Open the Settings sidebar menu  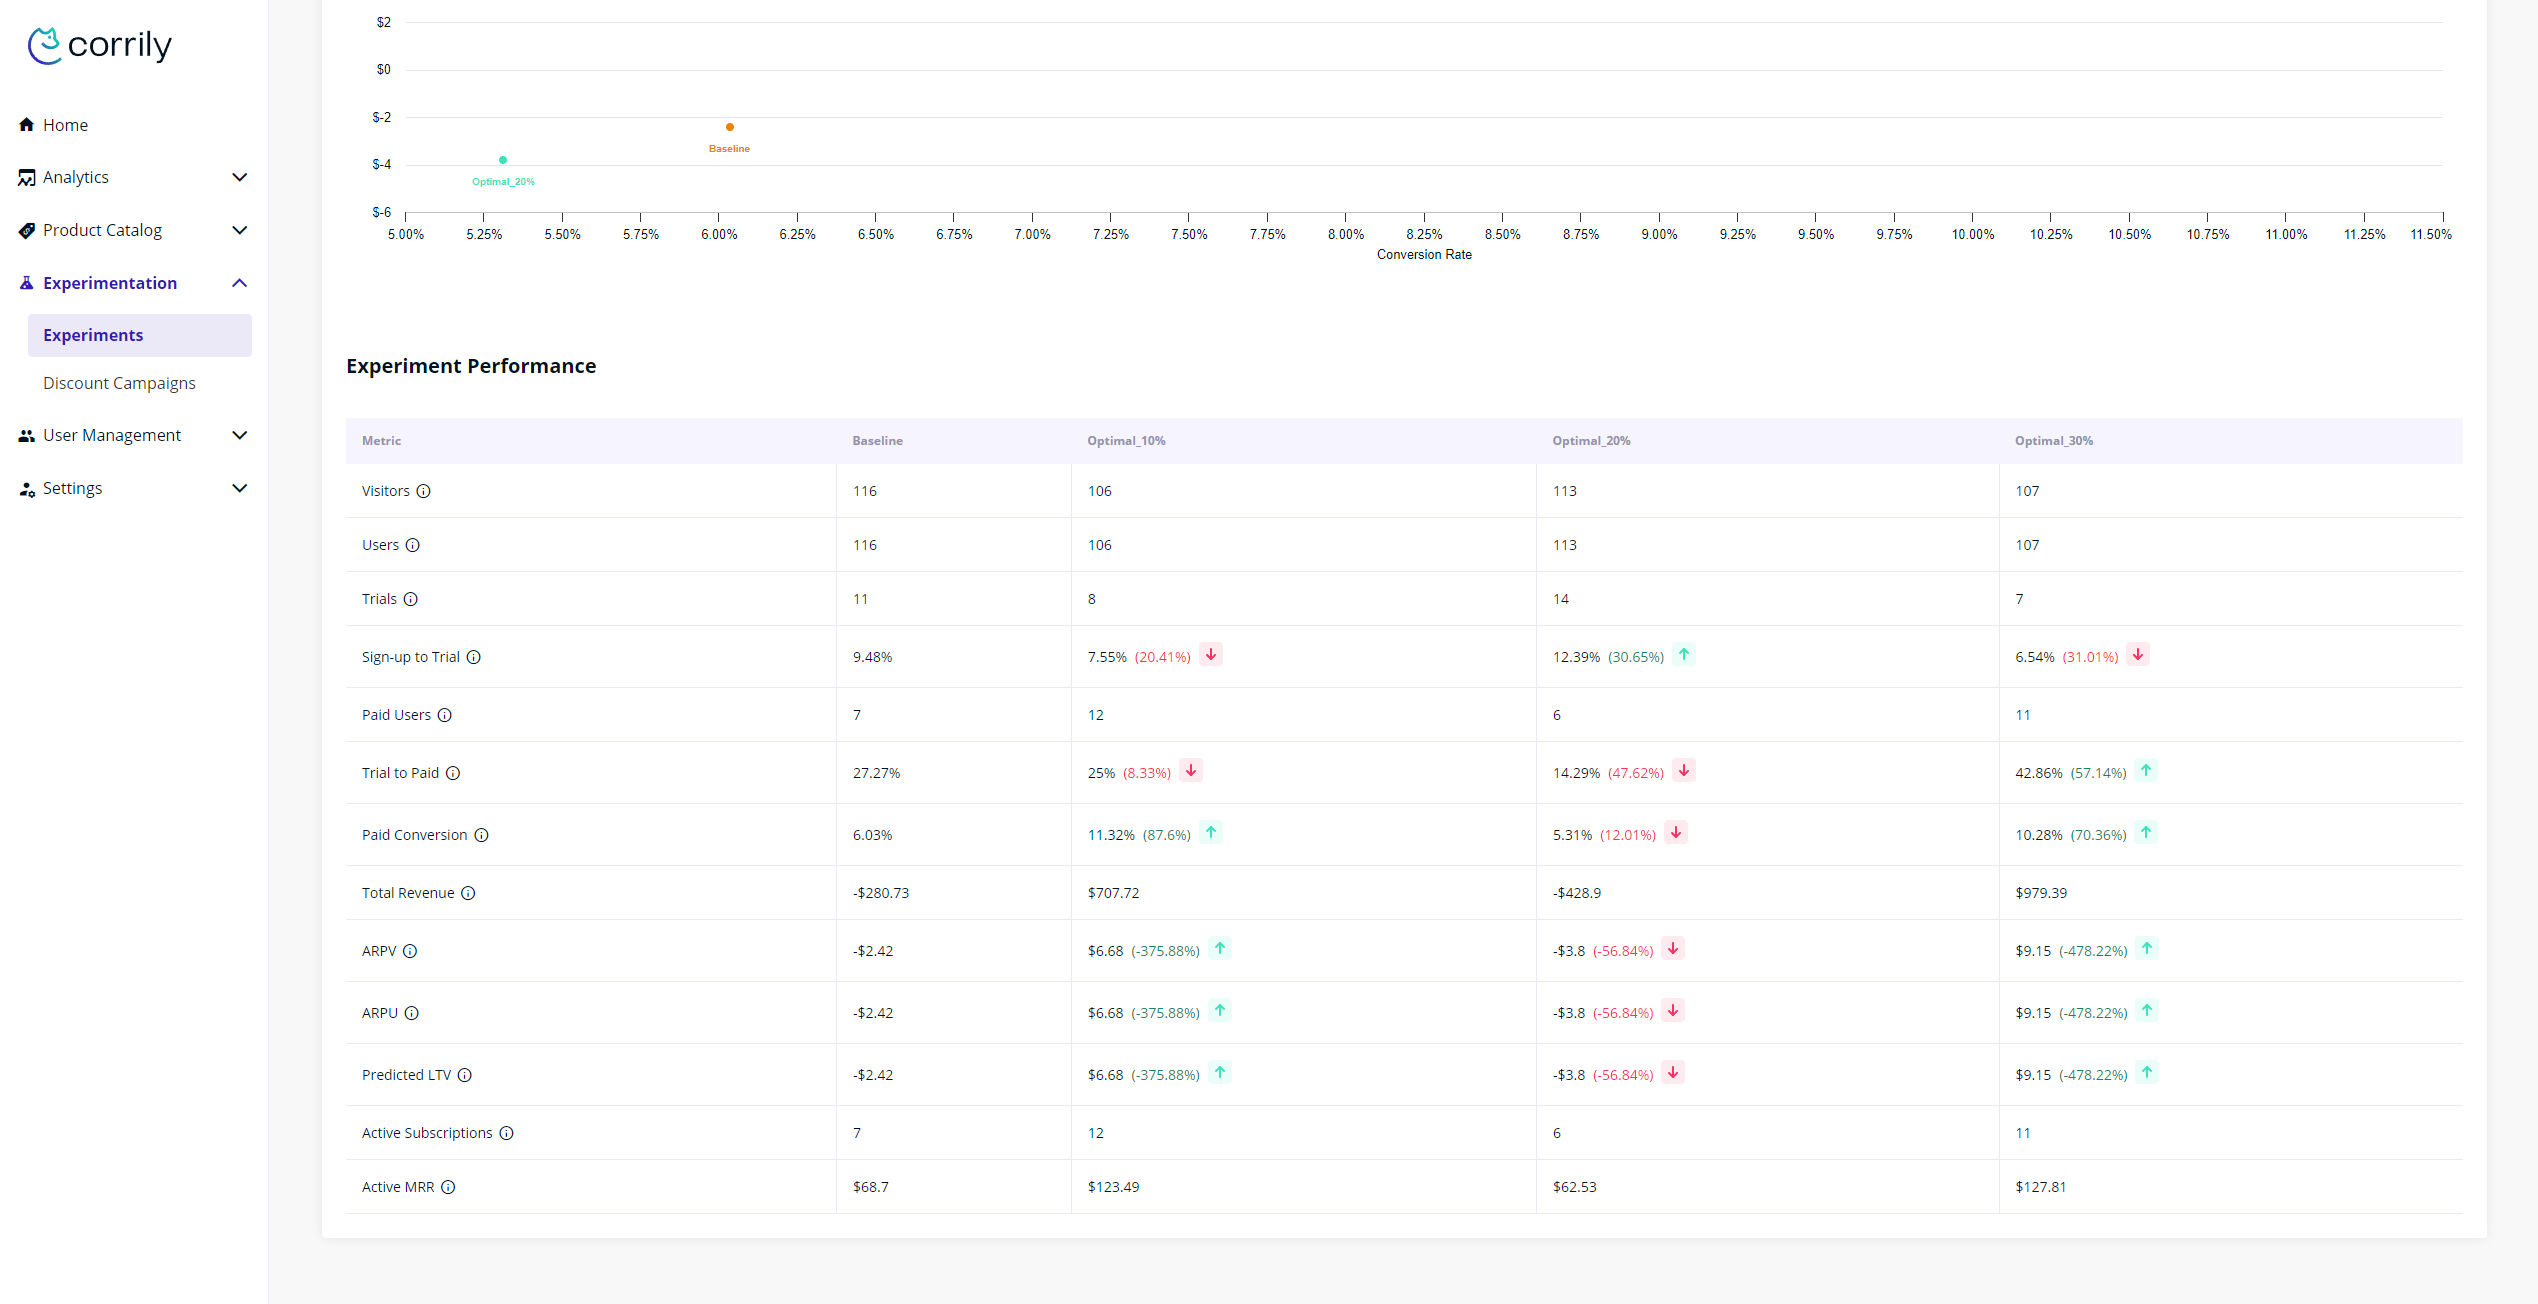click(72, 488)
